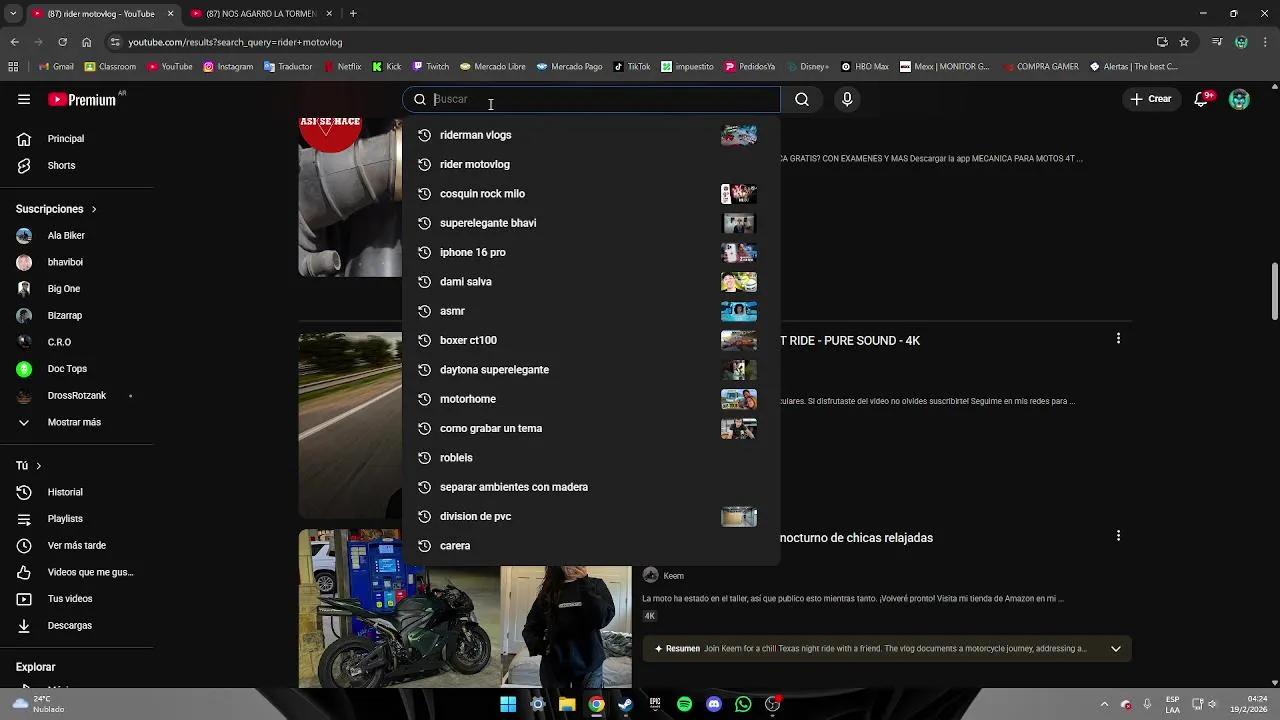
Task: Open the account avatar menu
Action: click(x=1239, y=99)
